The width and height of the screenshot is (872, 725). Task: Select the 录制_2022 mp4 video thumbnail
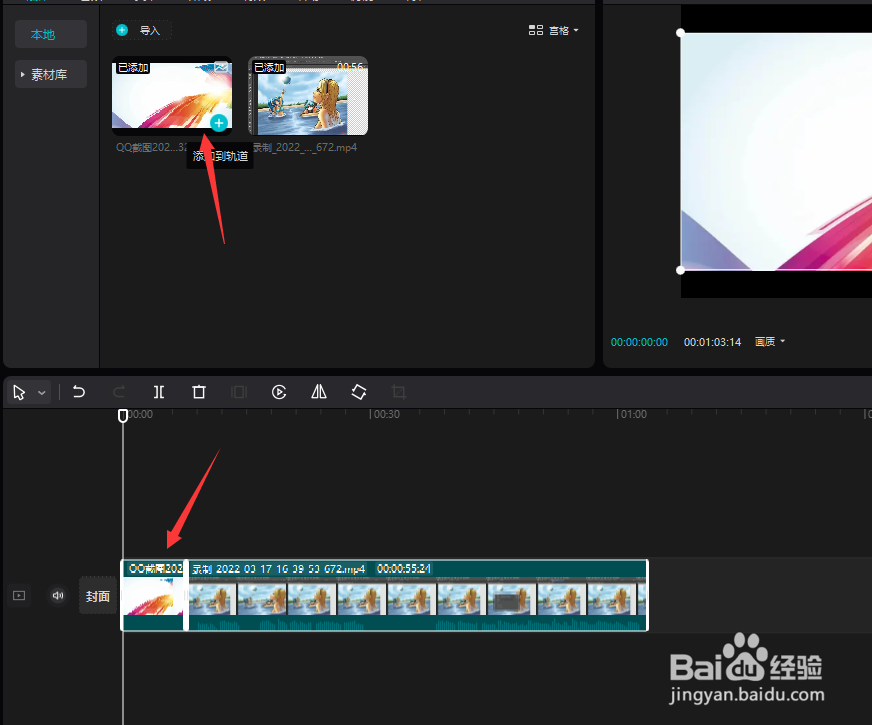tap(308, 96)
